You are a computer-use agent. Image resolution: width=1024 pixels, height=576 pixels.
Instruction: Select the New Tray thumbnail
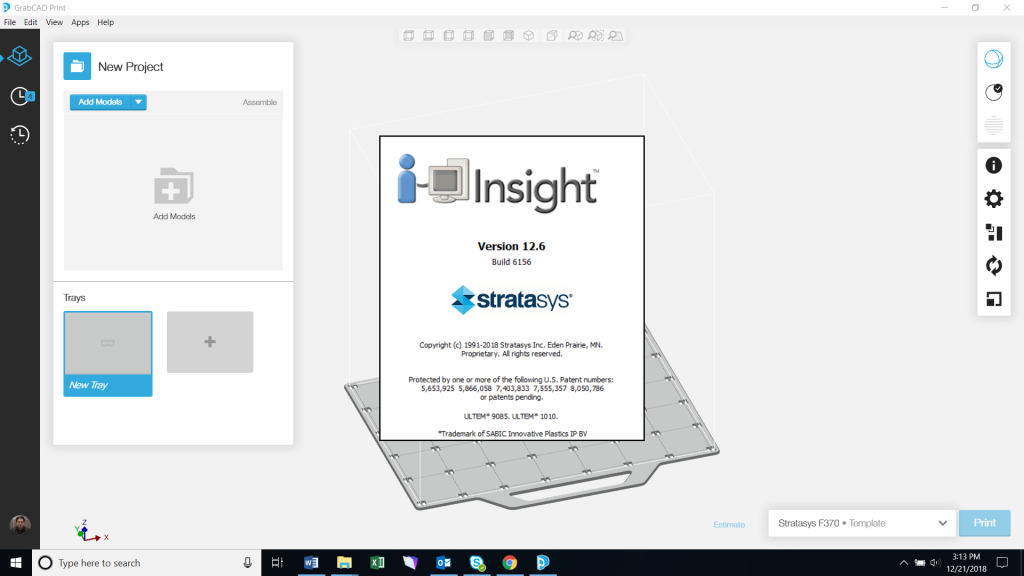[108, 353]
